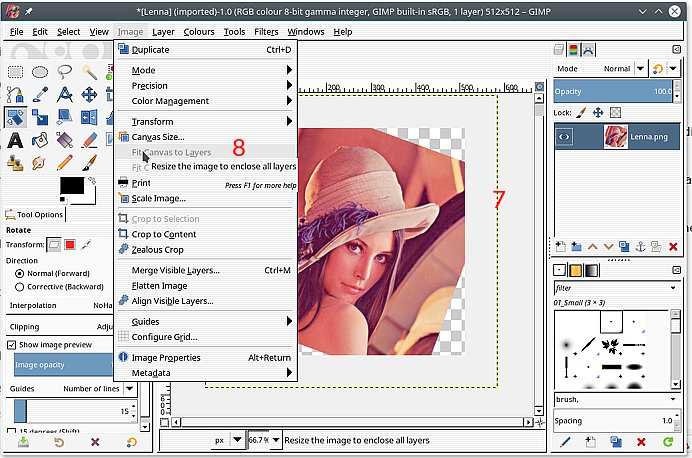Screen dimensions: 692x458
Task: Click Flatten Image menu entry
Action: coord(159,285)
